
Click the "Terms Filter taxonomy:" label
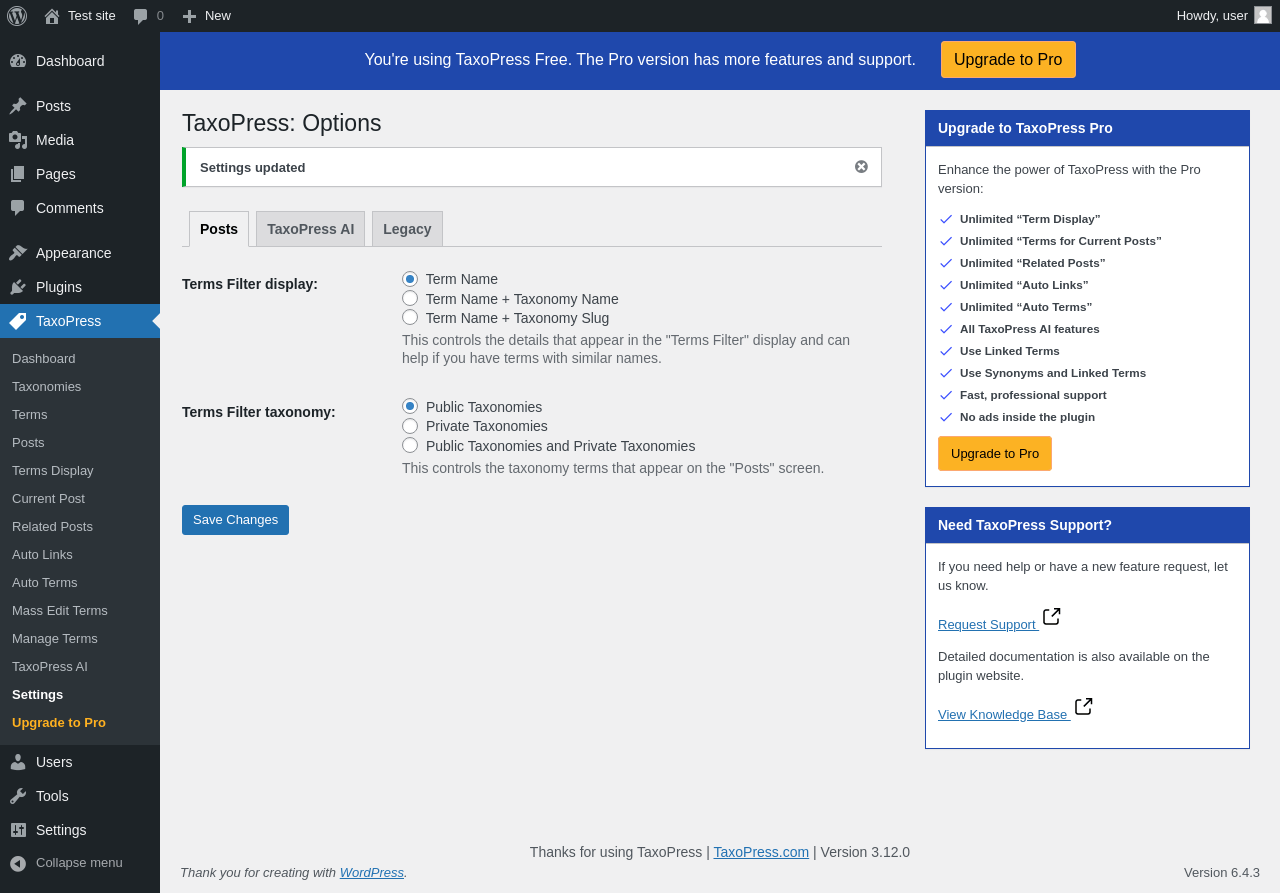(259, 412)
